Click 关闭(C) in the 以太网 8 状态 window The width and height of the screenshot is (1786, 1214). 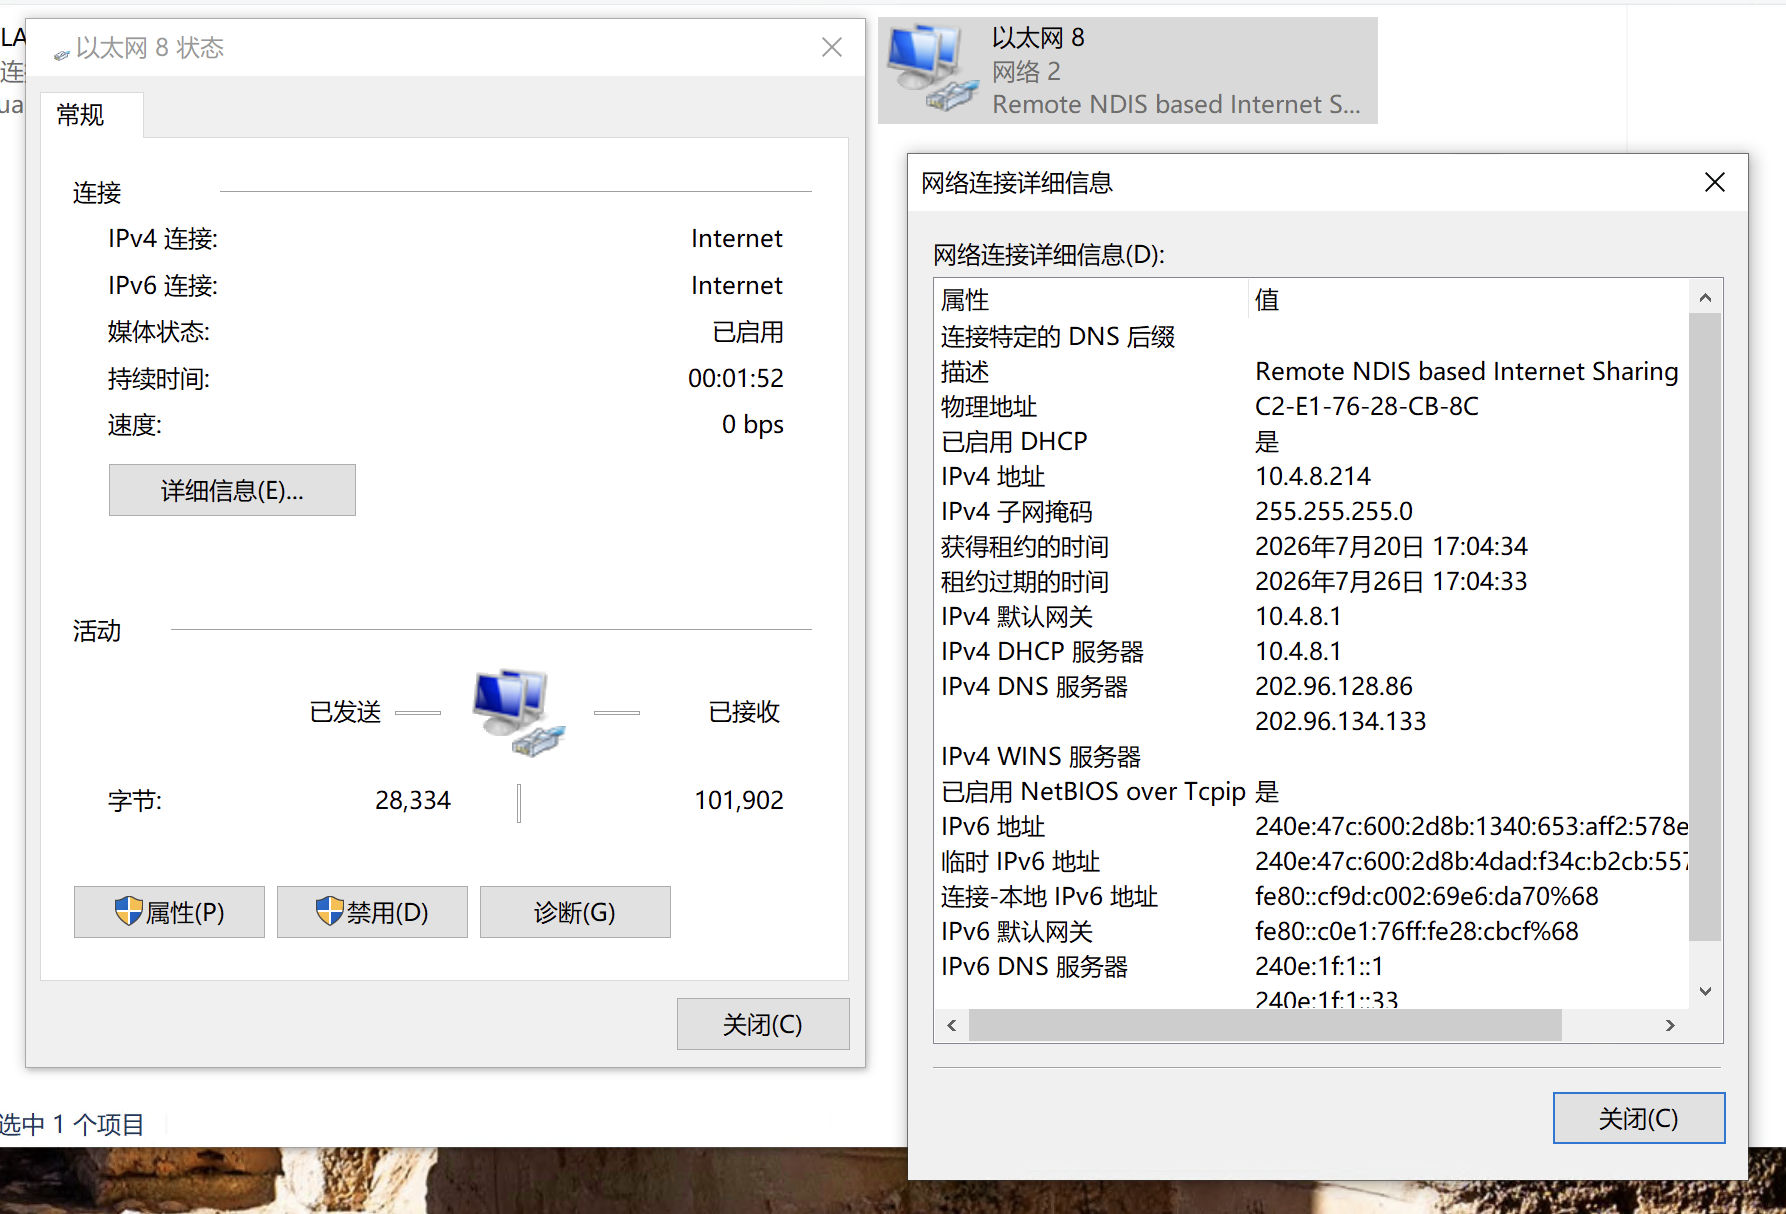tap(763, 1024)
